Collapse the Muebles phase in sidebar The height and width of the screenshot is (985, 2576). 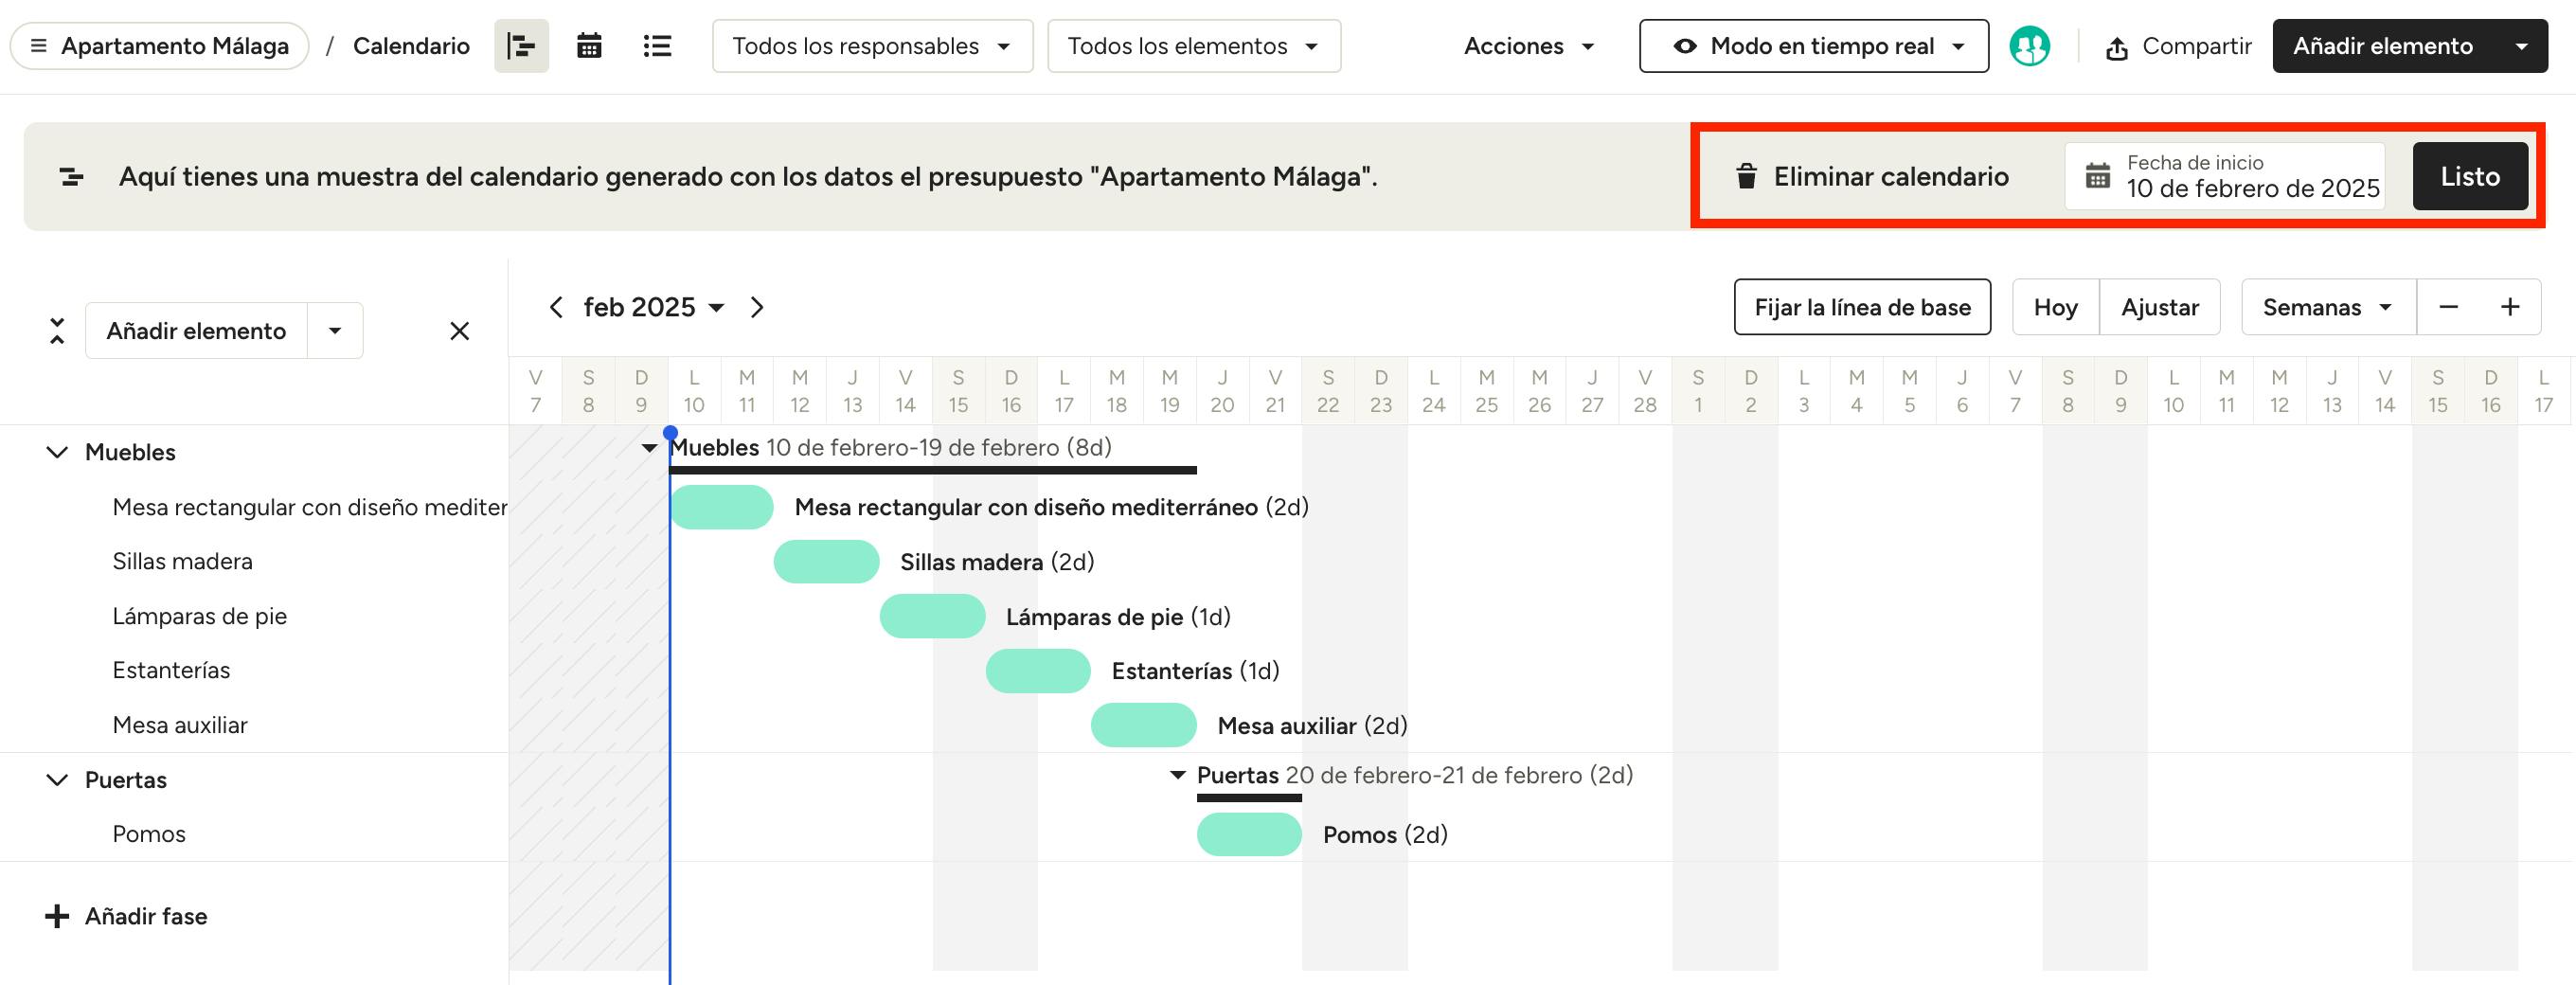click(x=58, y=452)
